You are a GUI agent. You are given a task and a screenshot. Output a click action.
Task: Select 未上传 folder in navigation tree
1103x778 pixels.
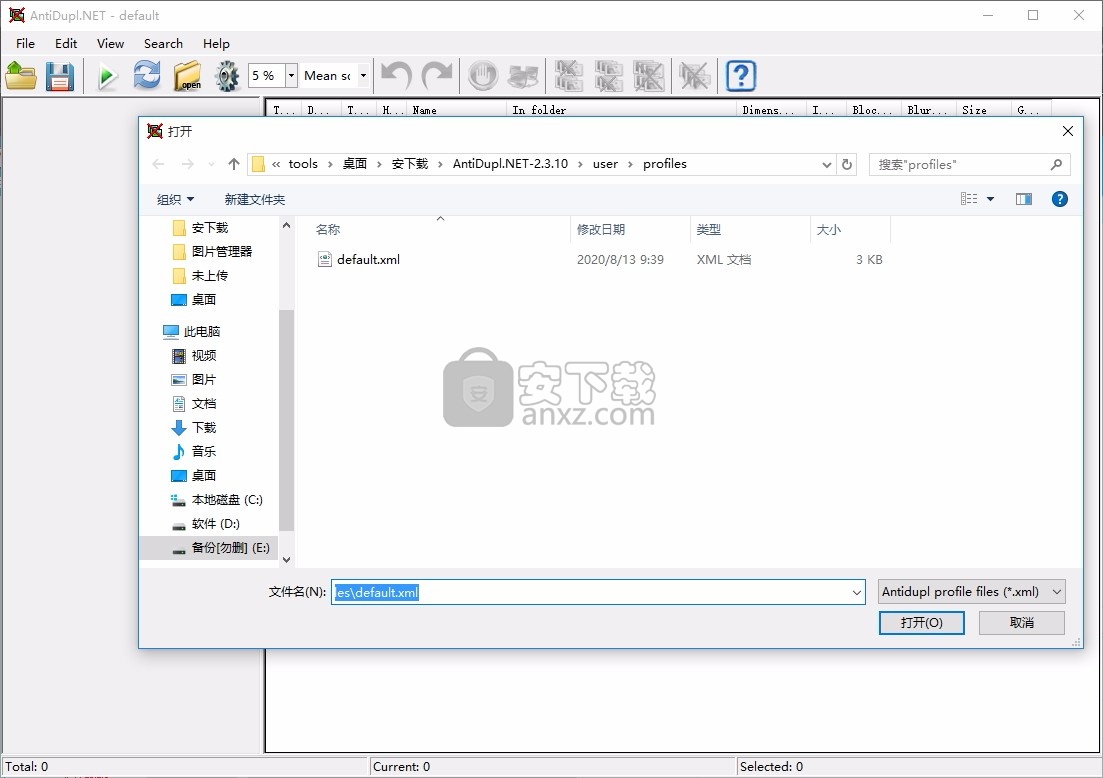tap(210, 276)
